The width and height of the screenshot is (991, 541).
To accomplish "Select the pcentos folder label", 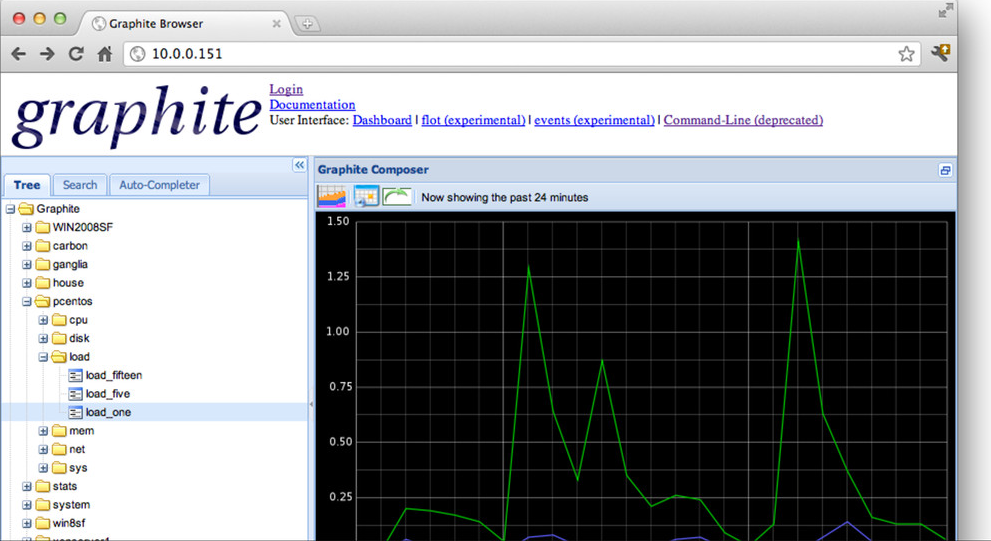I will (x=73, y=301).
